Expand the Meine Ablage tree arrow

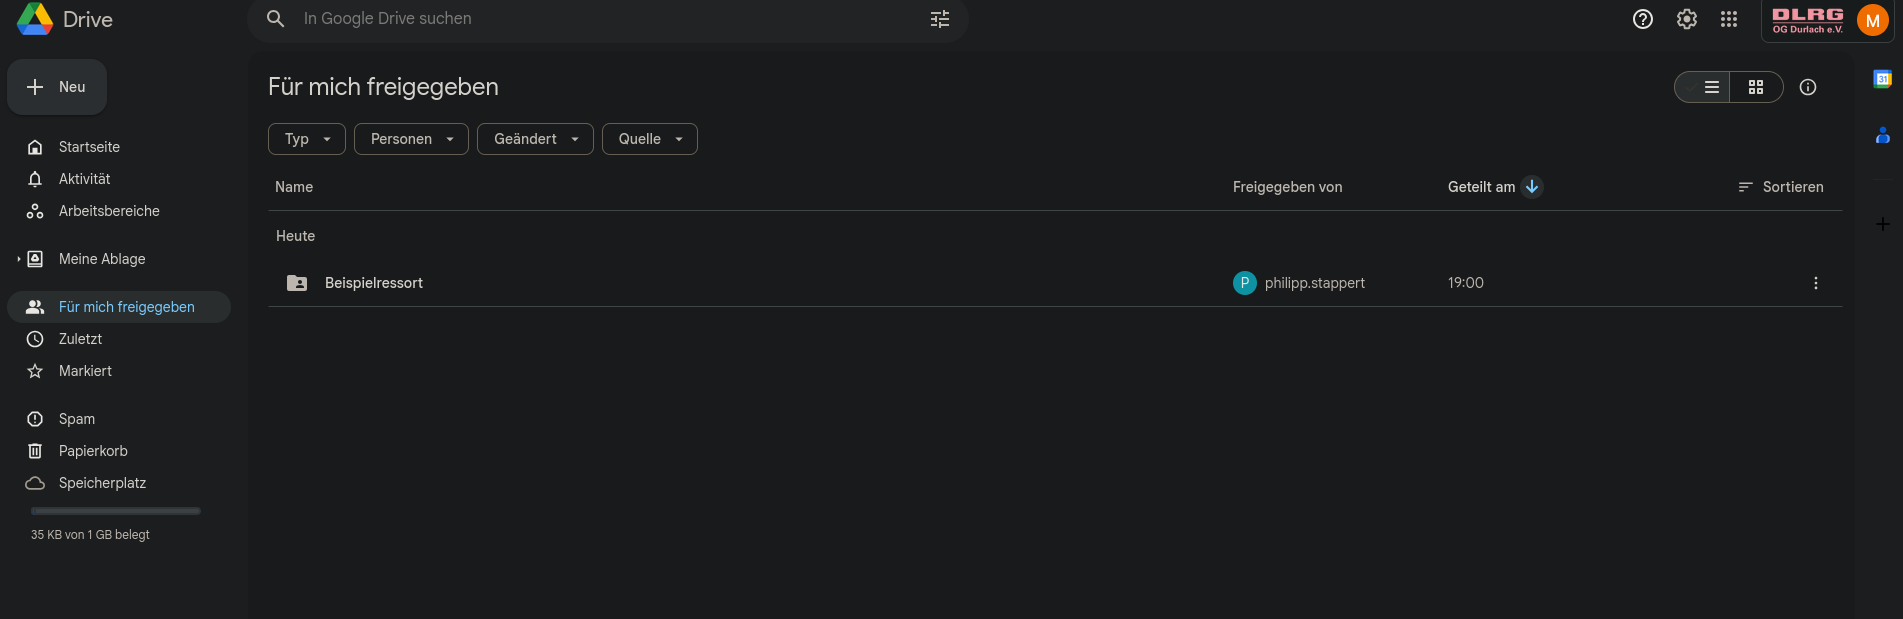pos(18,259)
